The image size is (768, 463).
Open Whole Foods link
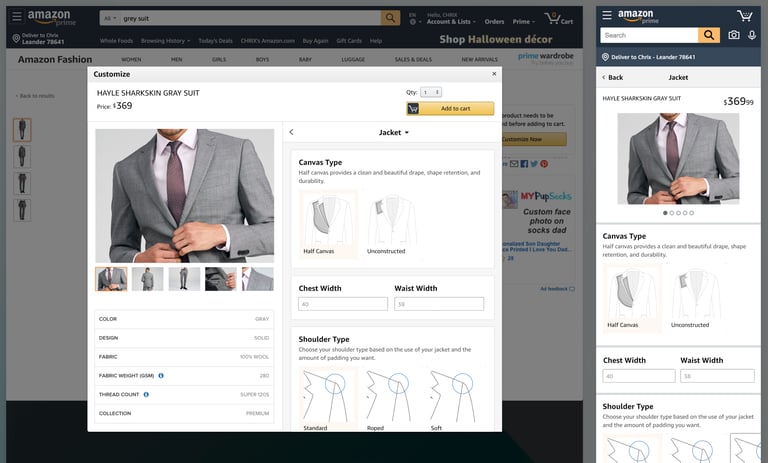point(116,41)
